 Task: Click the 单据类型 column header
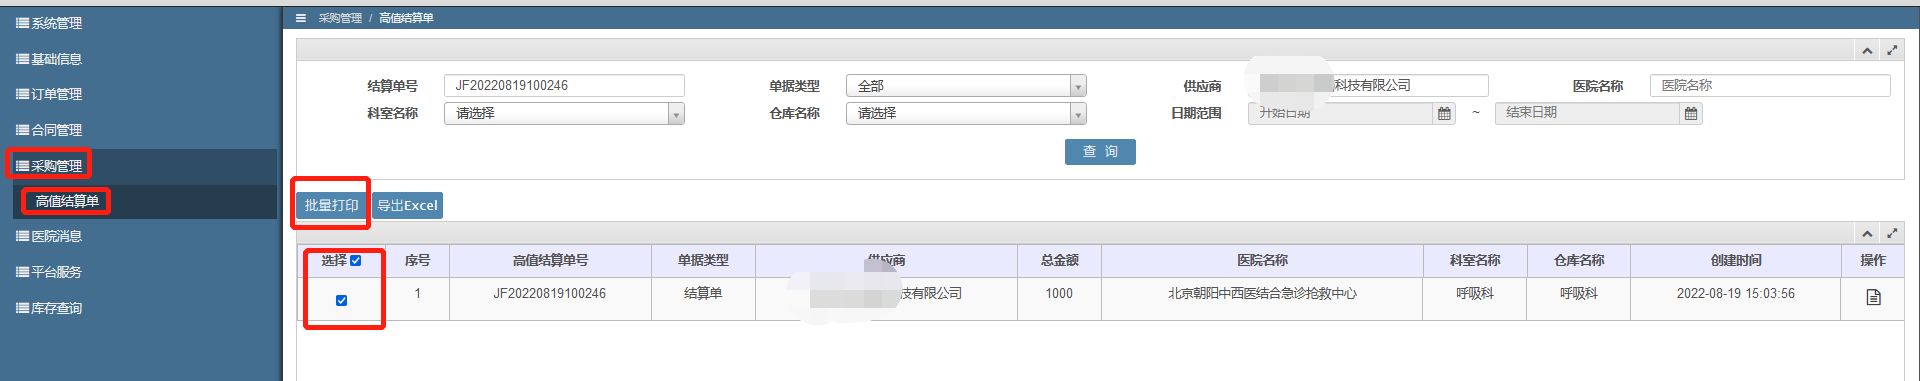coord(703,260)
